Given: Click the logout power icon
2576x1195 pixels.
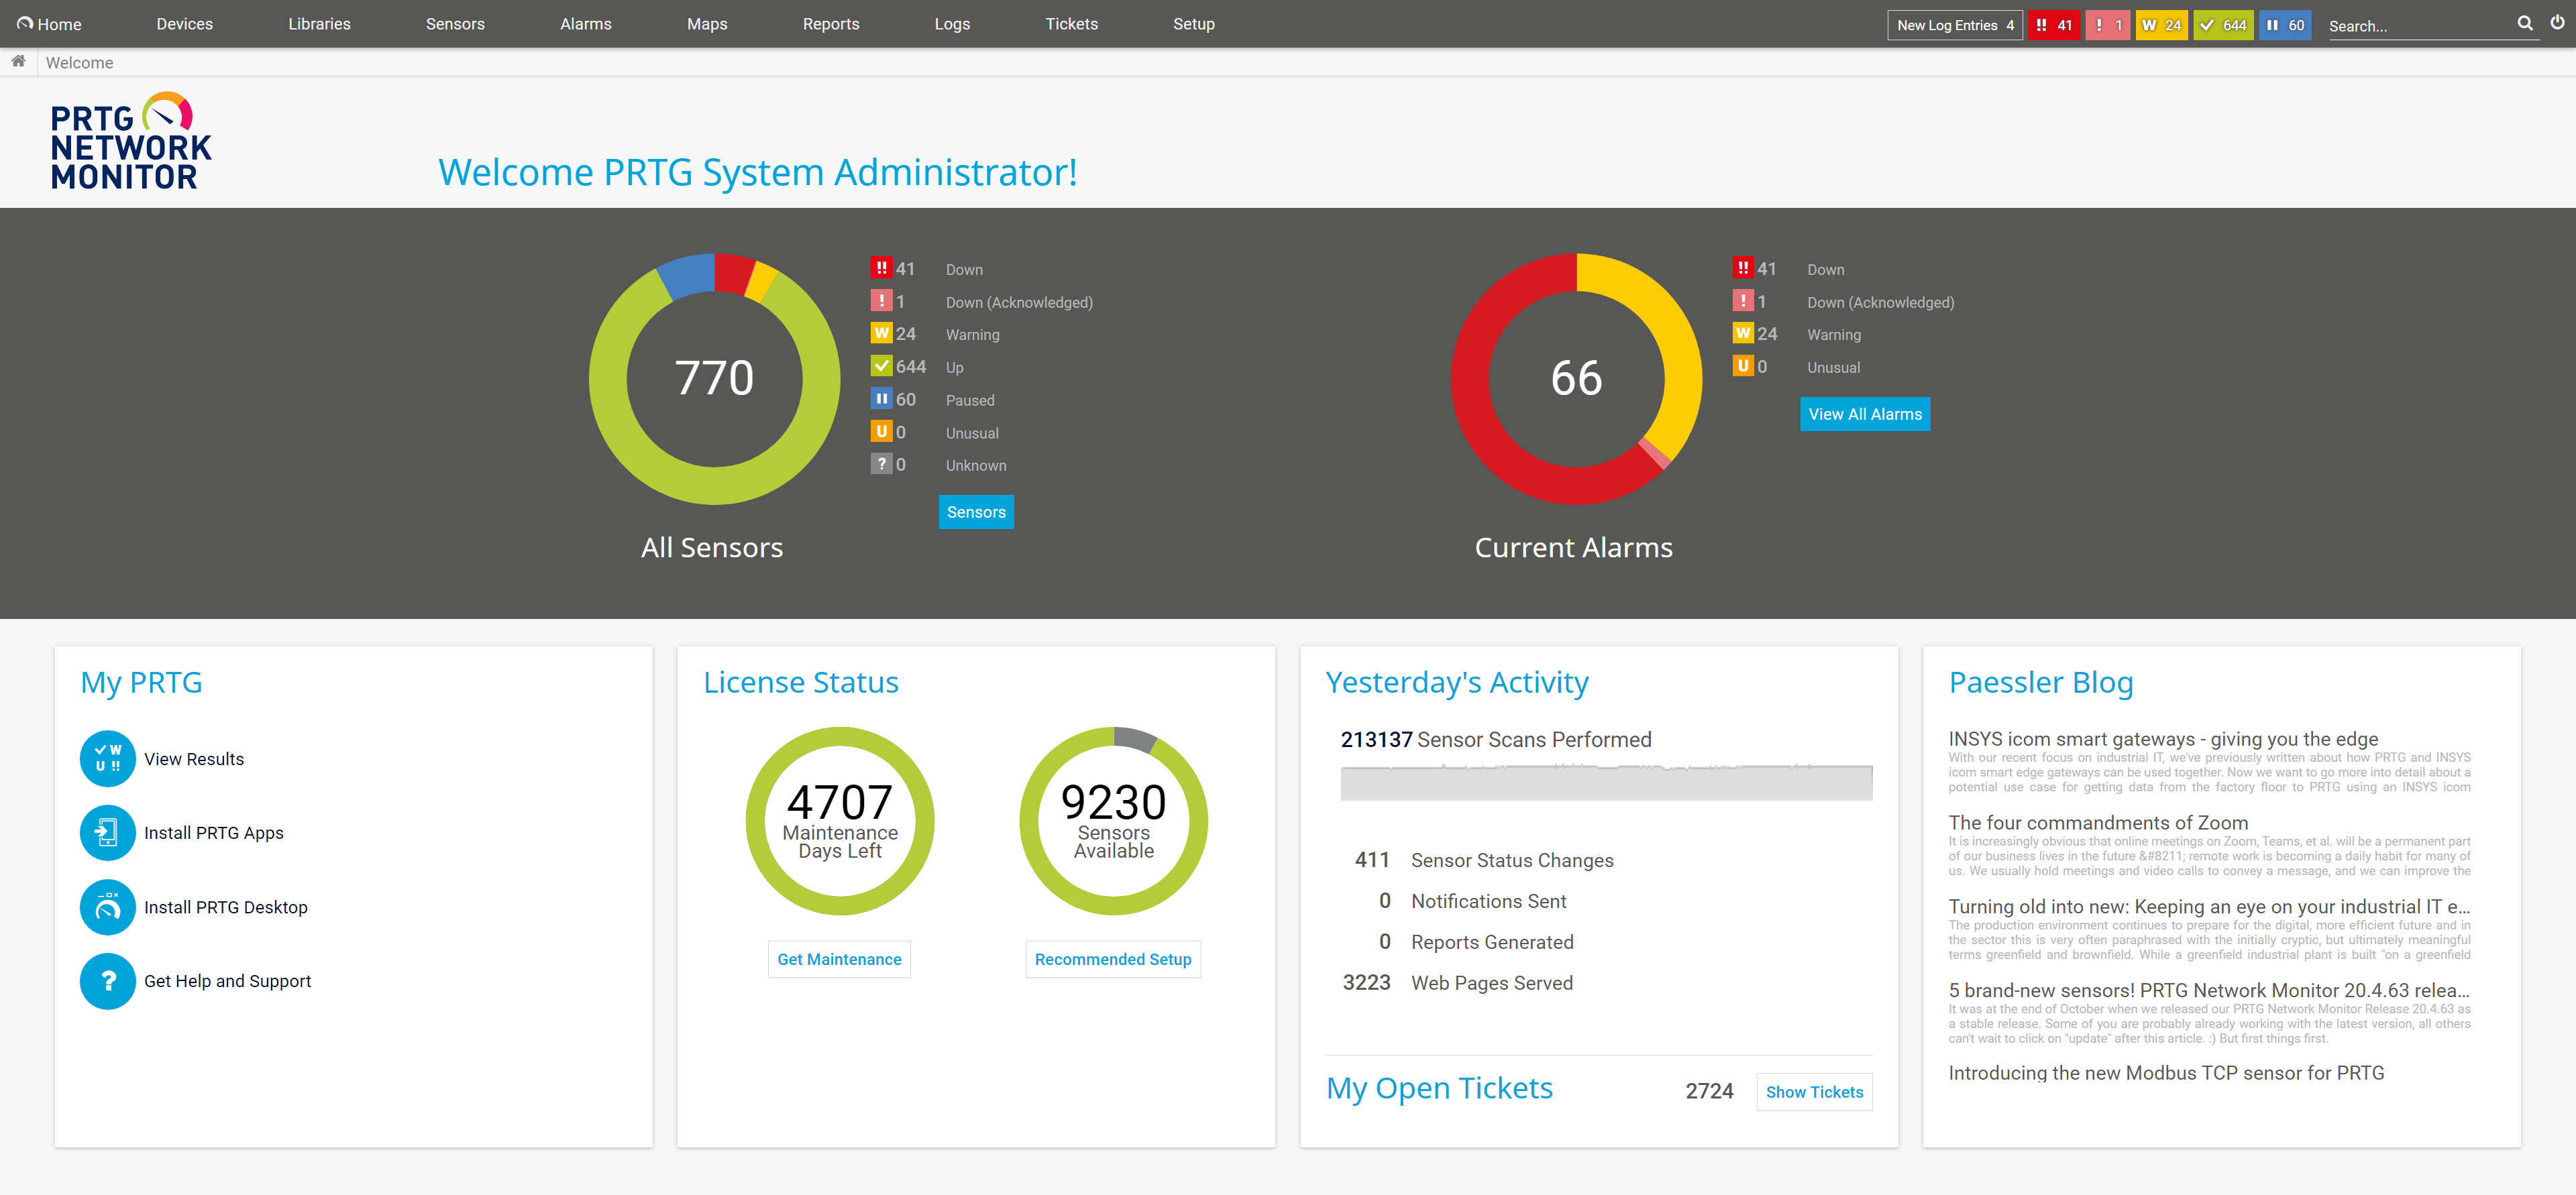Looking at the screenshot, I should 2556,23.
